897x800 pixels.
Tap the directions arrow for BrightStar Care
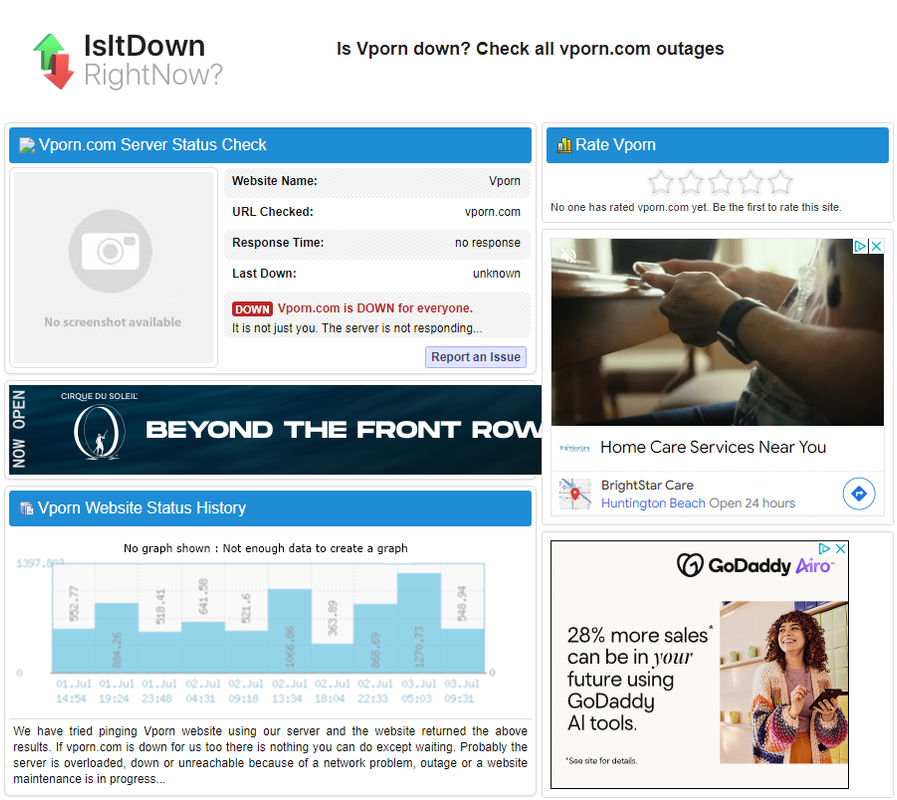(859, 493)
